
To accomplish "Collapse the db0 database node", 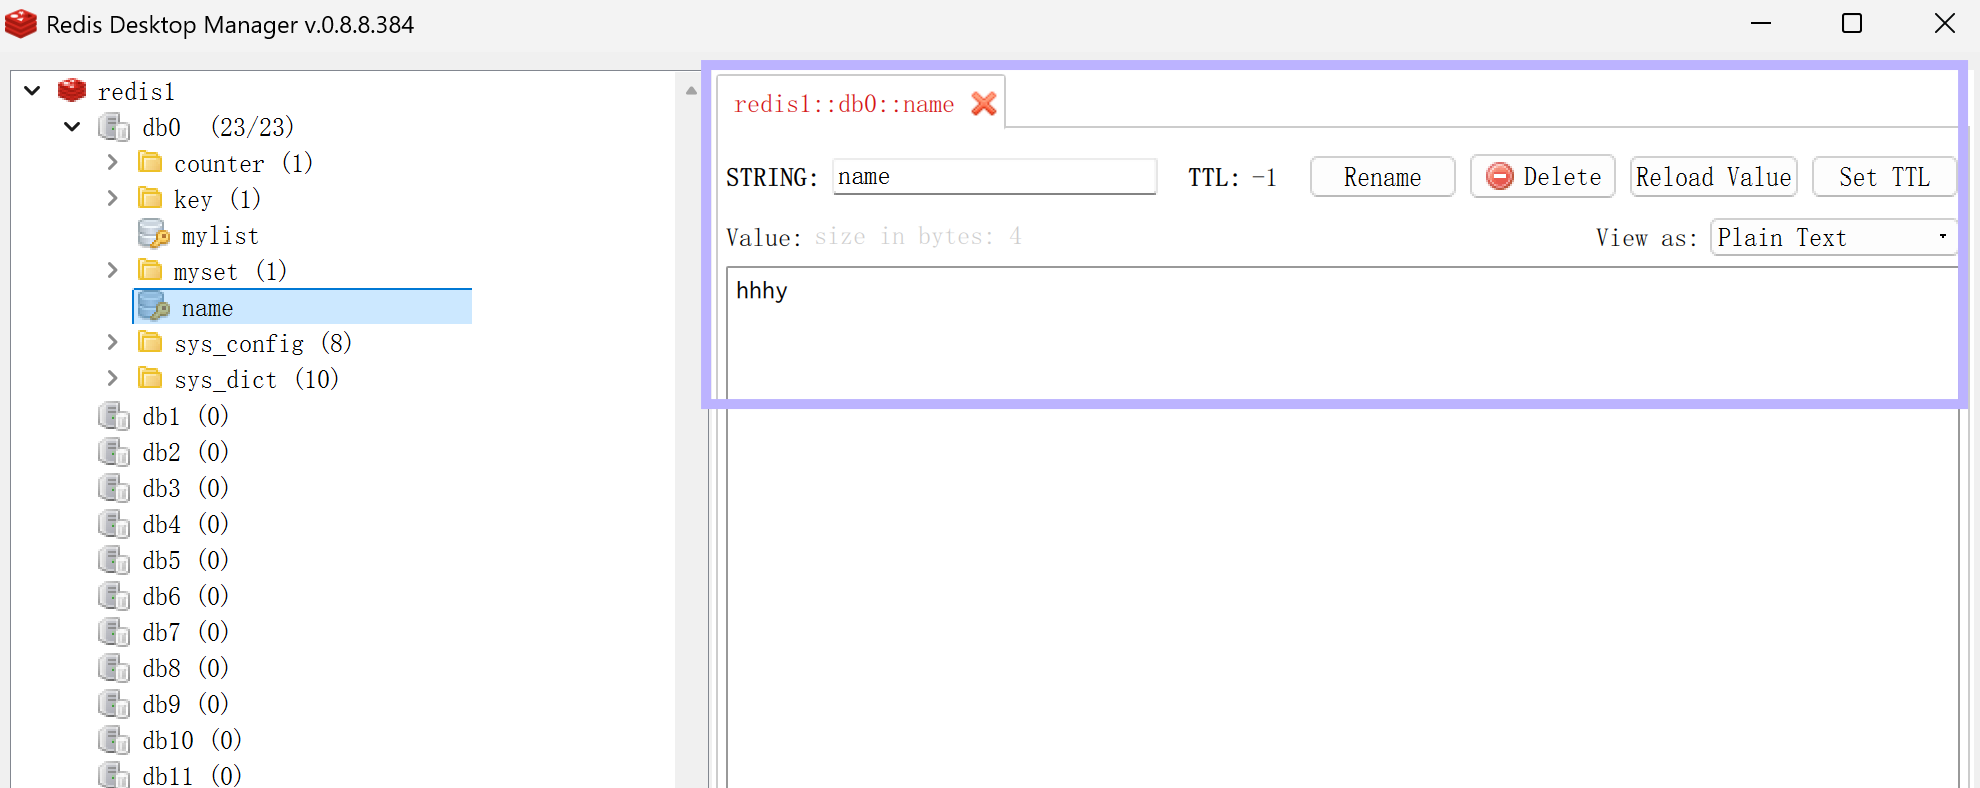I will pyautogui.click(x=72, y=127).
